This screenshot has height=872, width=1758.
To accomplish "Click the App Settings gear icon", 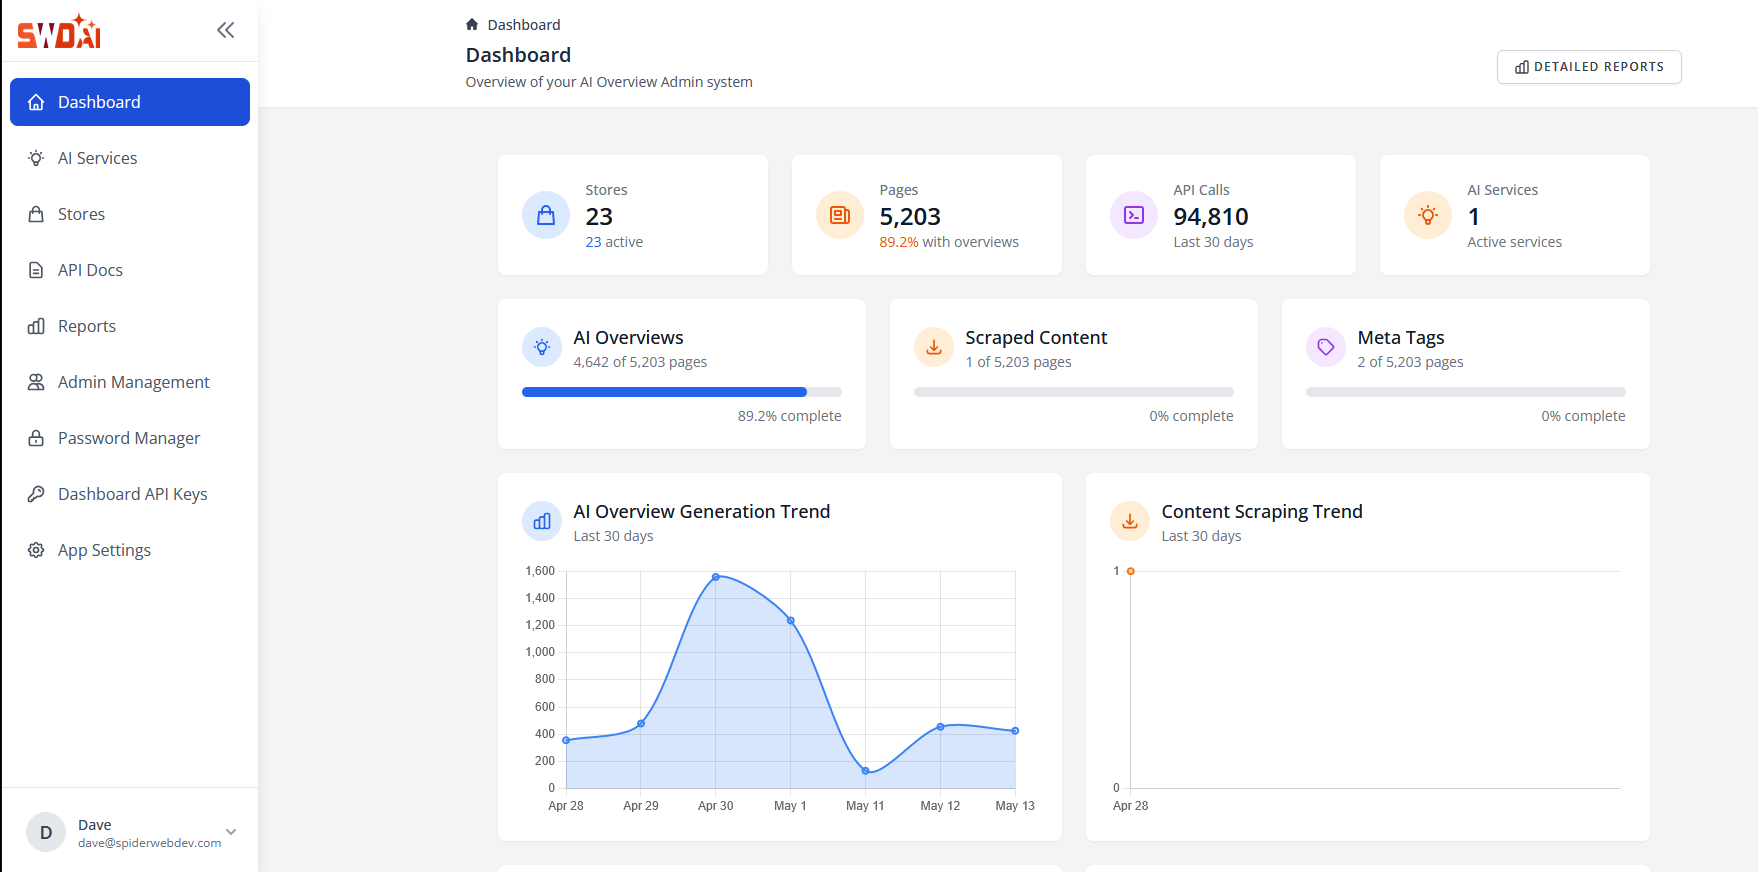I will [36, 550].
